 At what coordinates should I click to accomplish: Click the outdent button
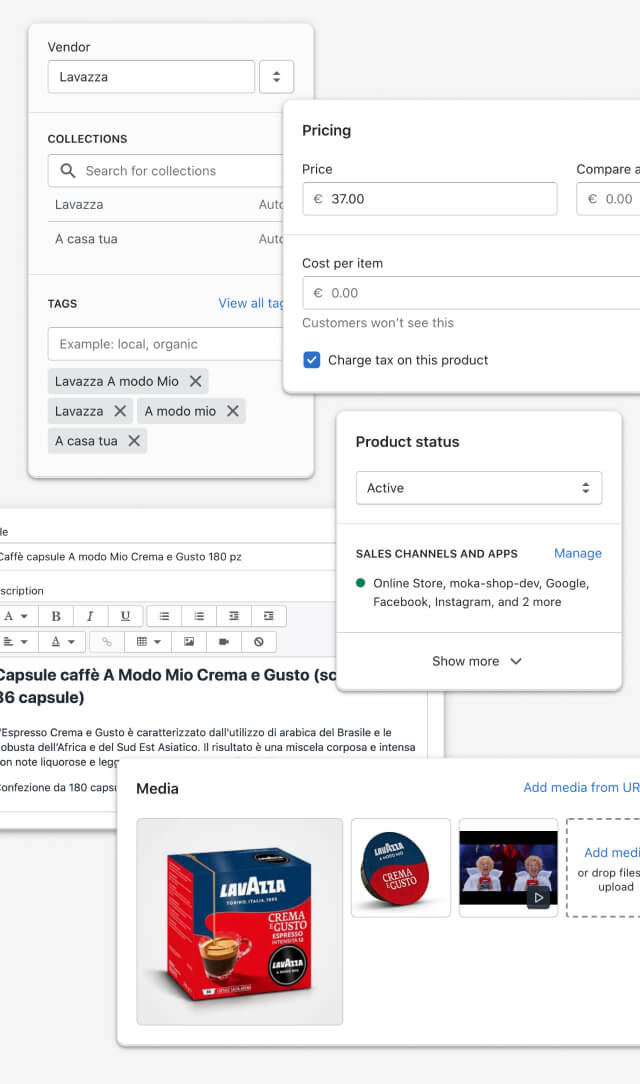pos(234,616)
